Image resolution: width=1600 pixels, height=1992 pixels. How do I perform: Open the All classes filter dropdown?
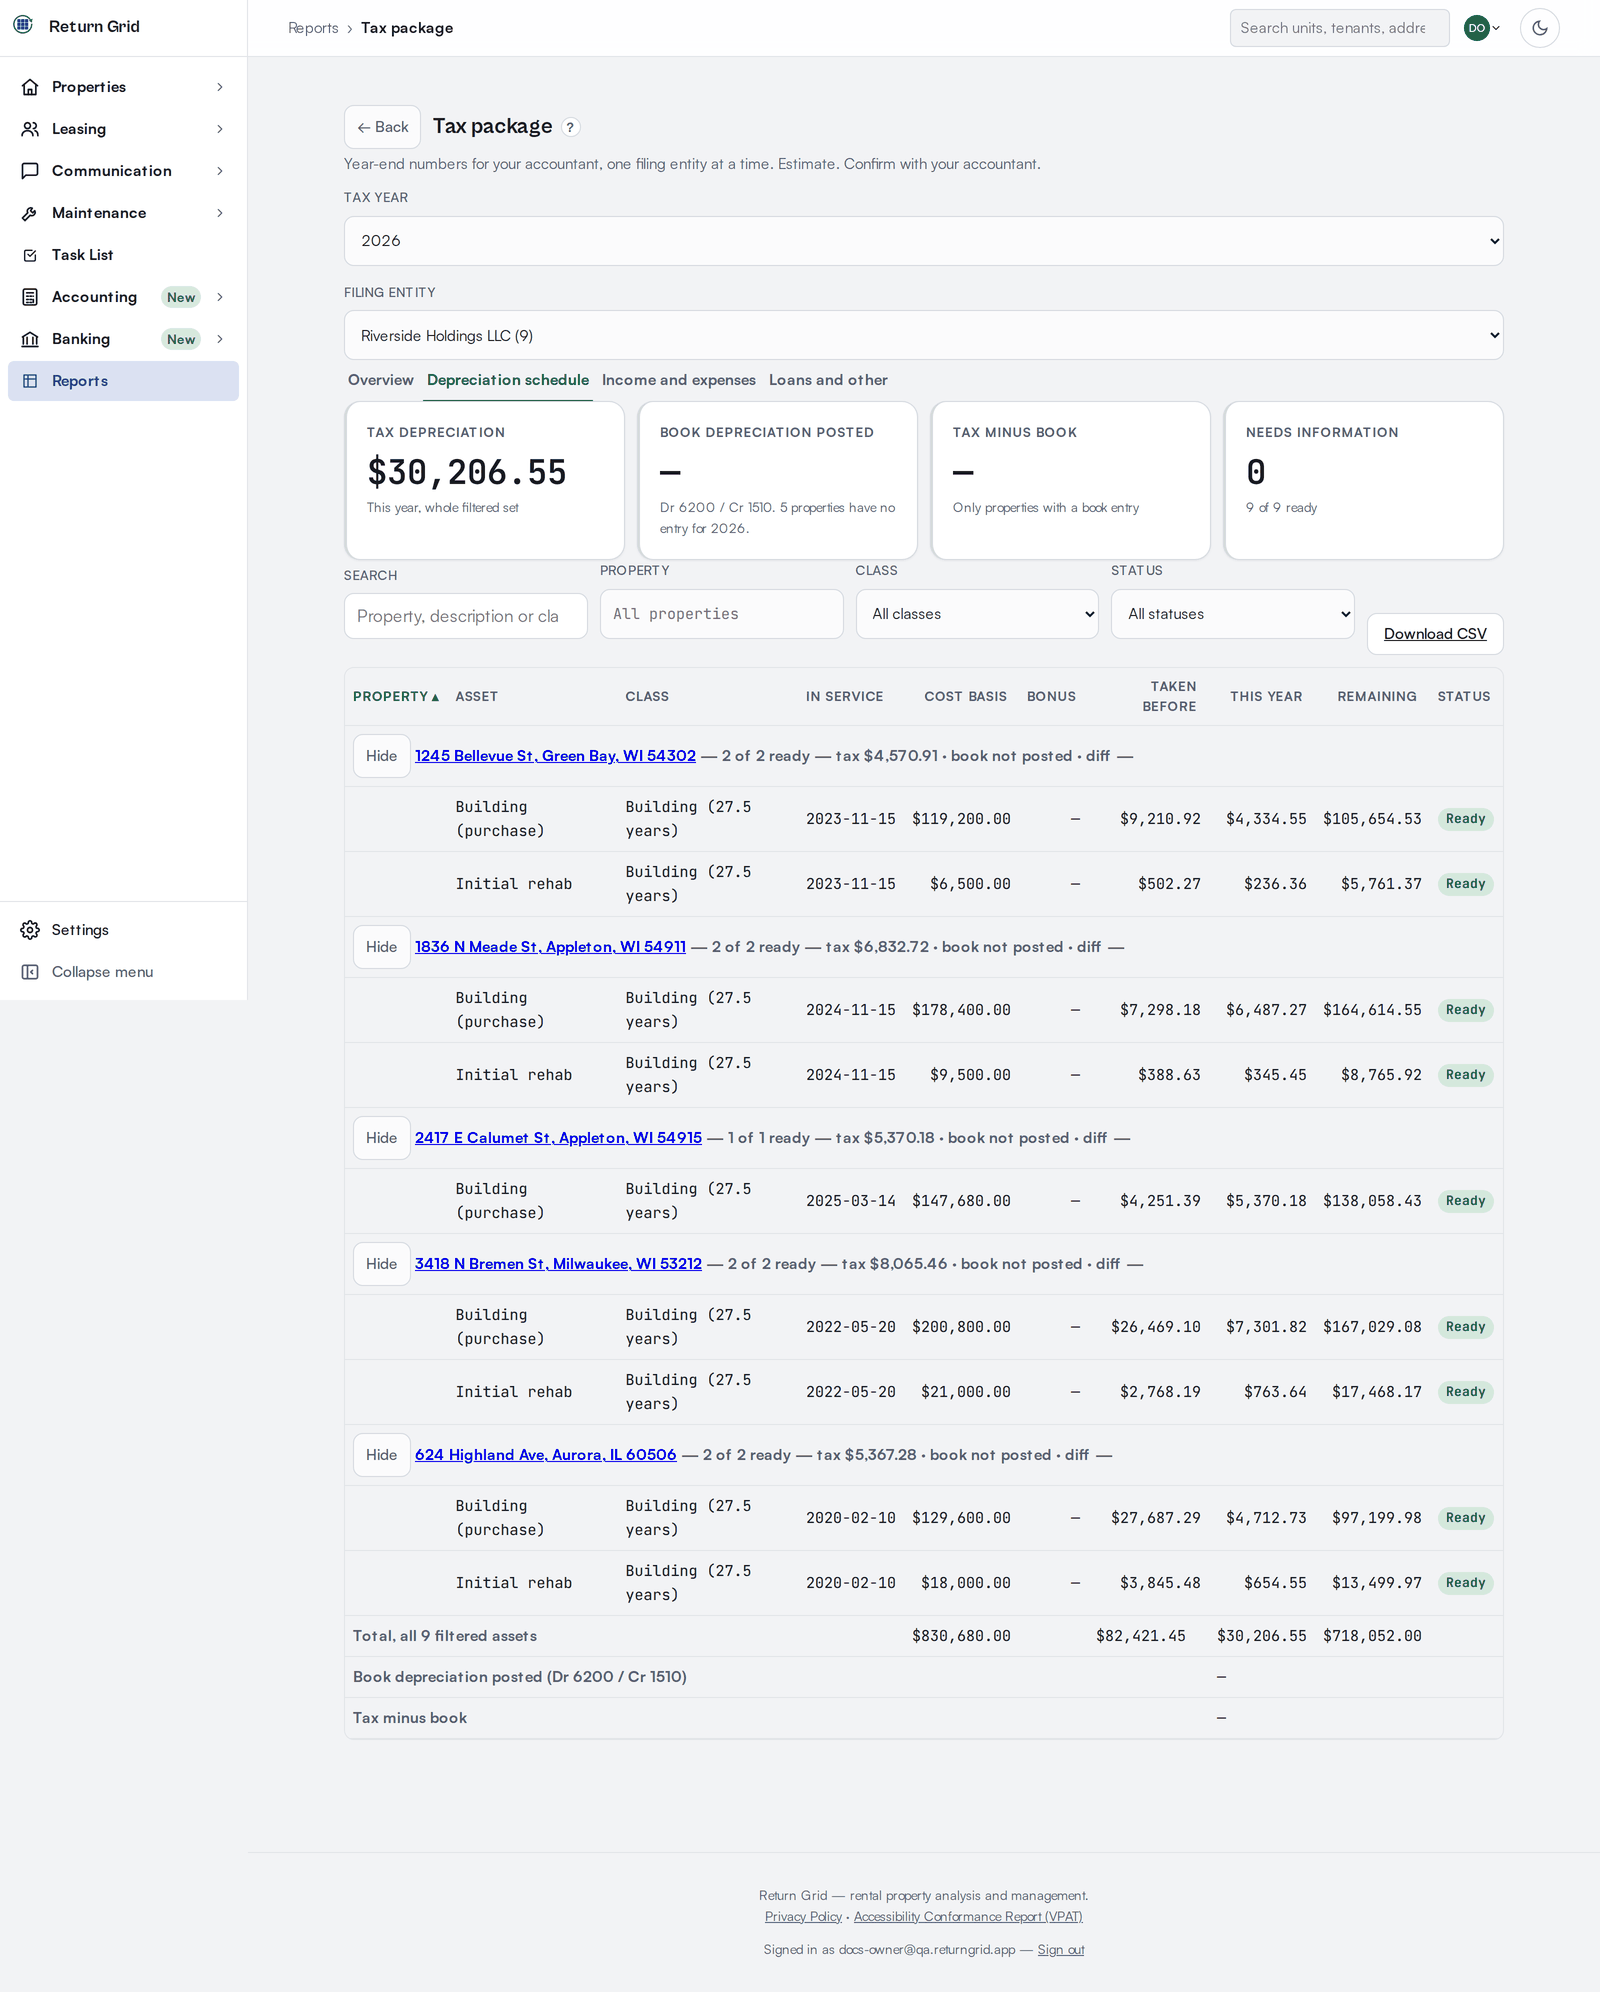click(x=977, y=614)
